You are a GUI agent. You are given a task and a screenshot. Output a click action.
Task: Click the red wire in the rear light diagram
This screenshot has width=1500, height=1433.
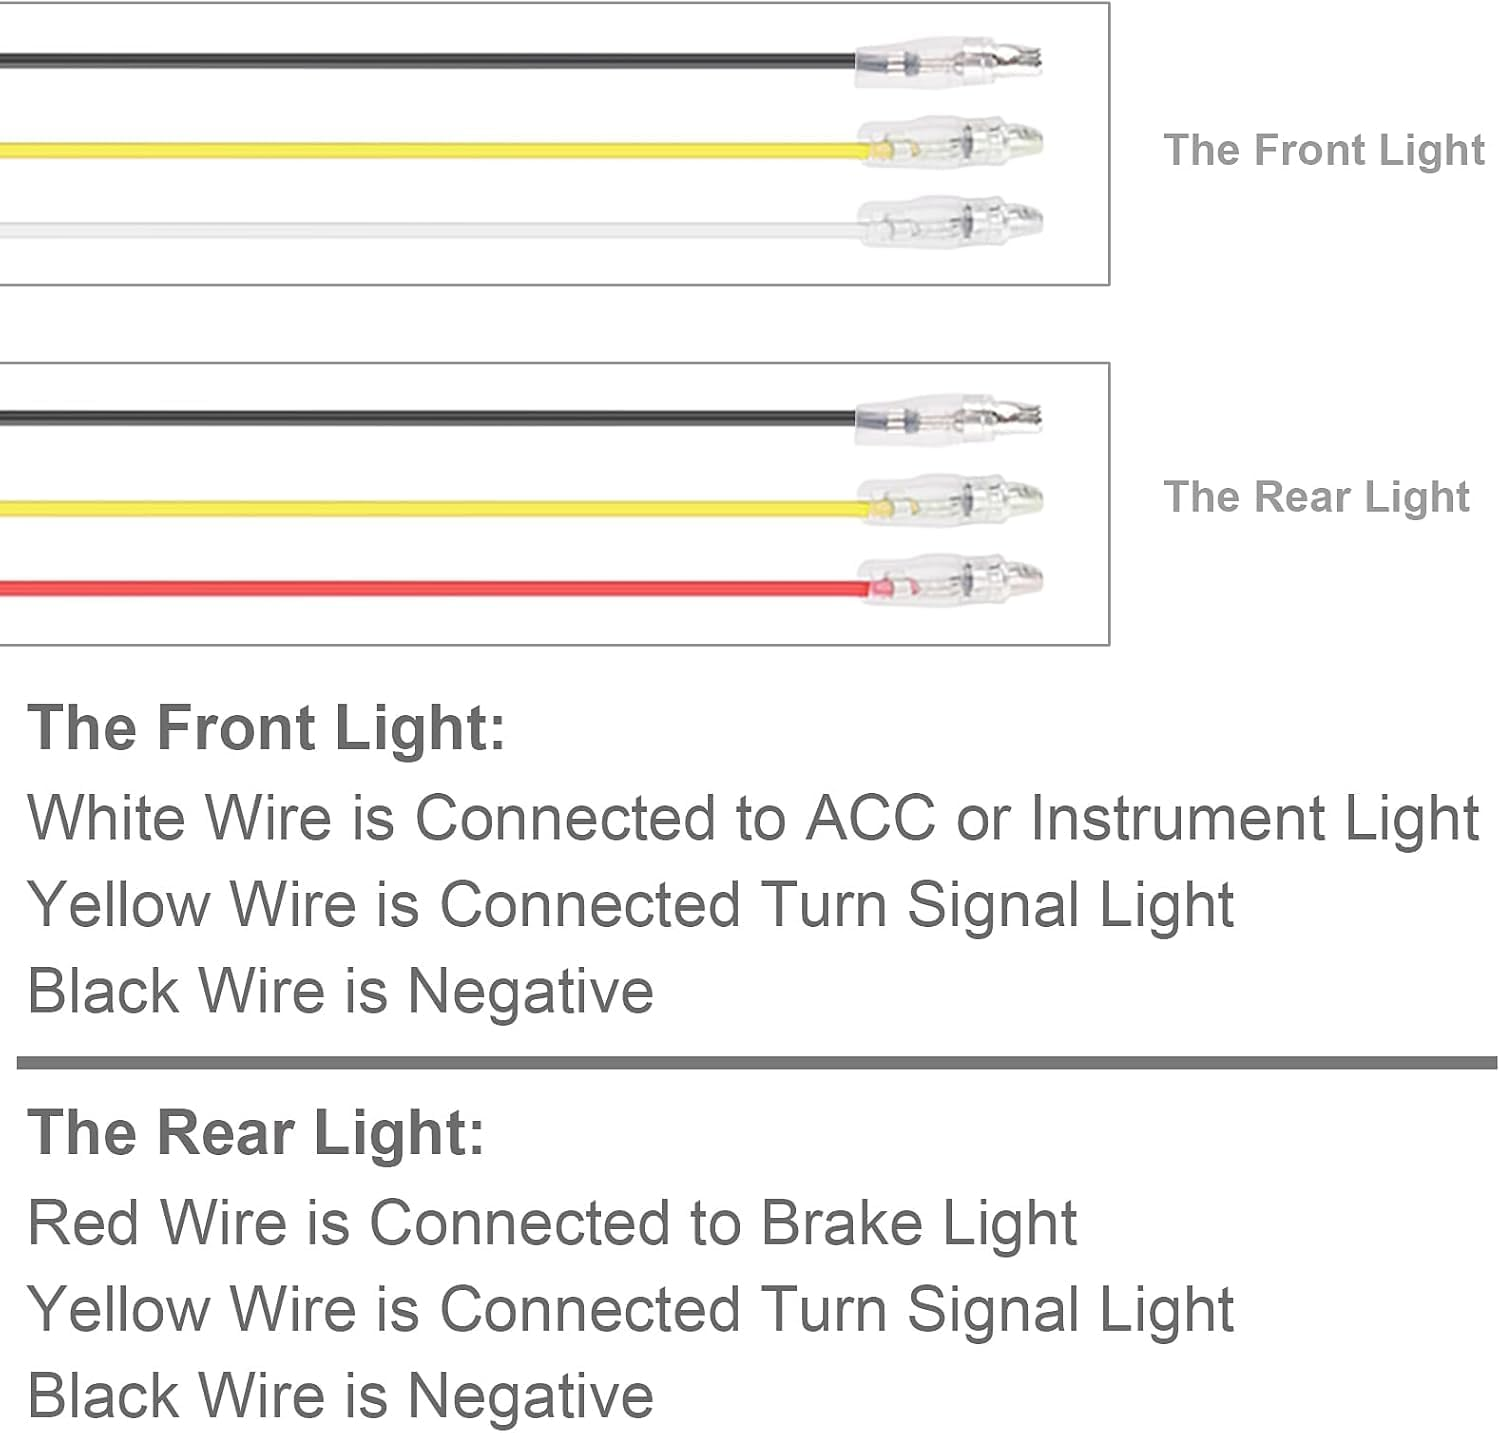[x=430, y=590]
